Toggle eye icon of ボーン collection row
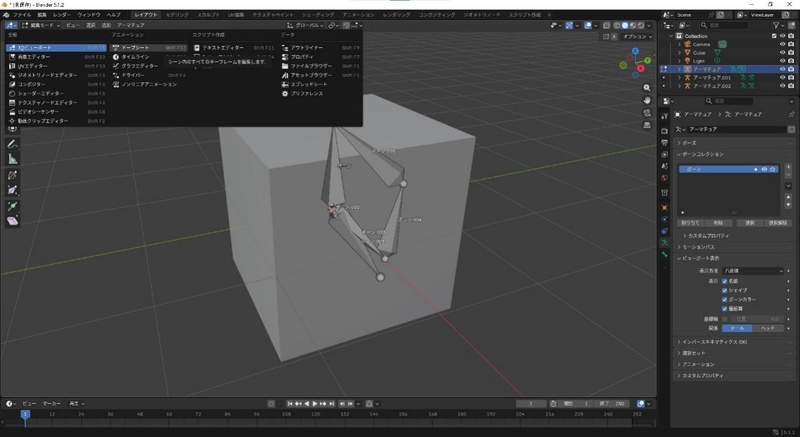Screen dimensions: 800x437 pyautogui.click(x=764, y=169)
